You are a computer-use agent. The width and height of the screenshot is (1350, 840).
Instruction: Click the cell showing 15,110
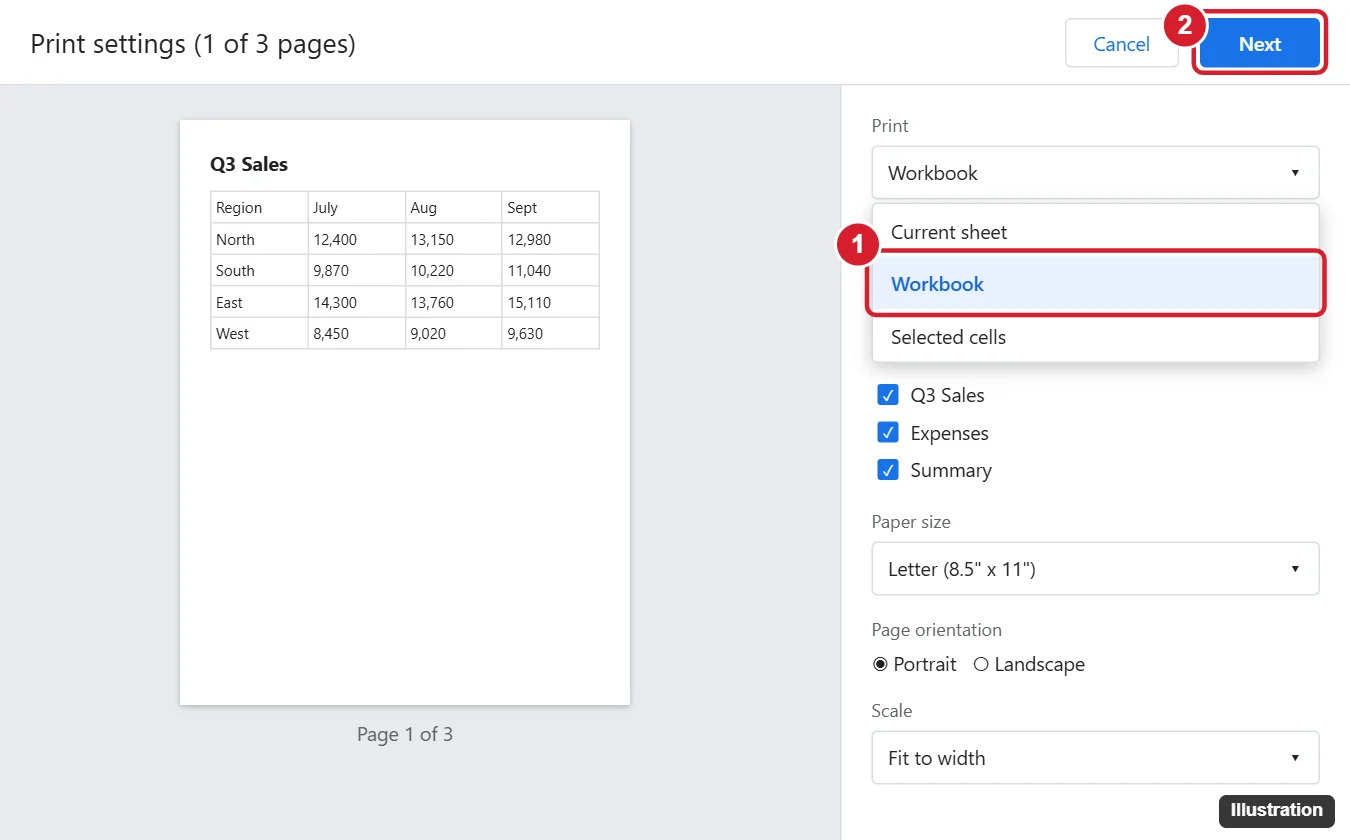coord(550,302)
